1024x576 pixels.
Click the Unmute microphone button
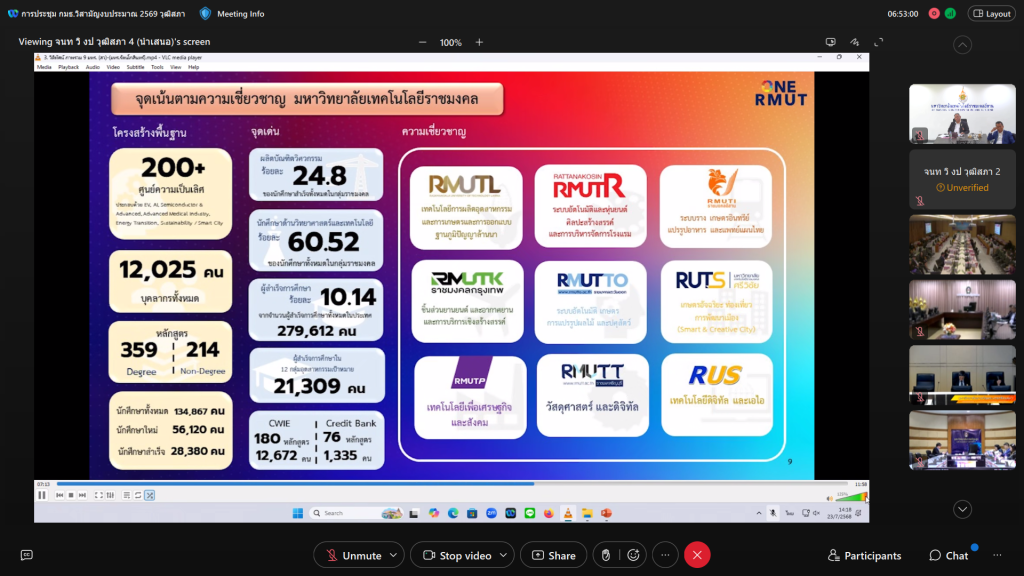[352, 555]
